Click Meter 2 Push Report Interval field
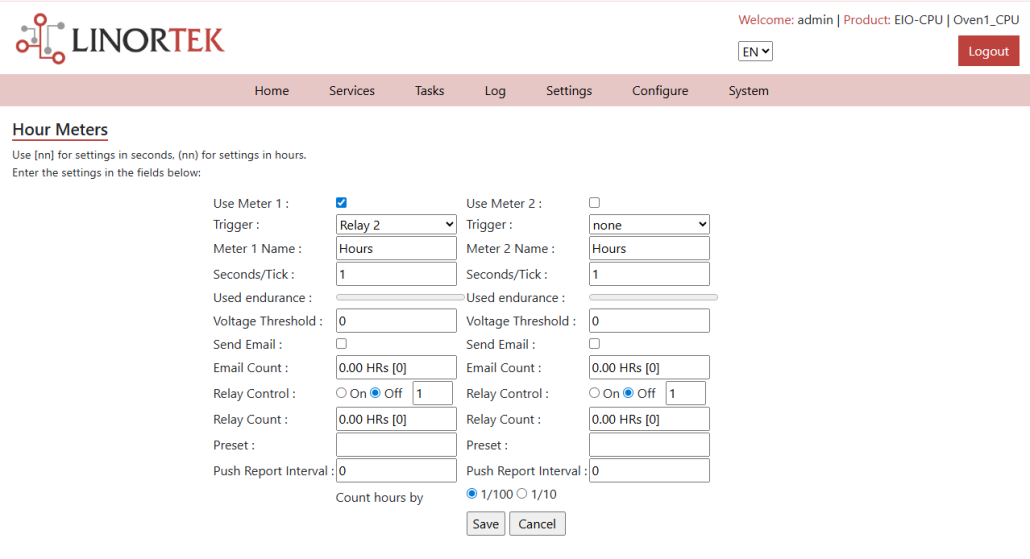This screenshot has height=559, width=1030. point(649,470)
